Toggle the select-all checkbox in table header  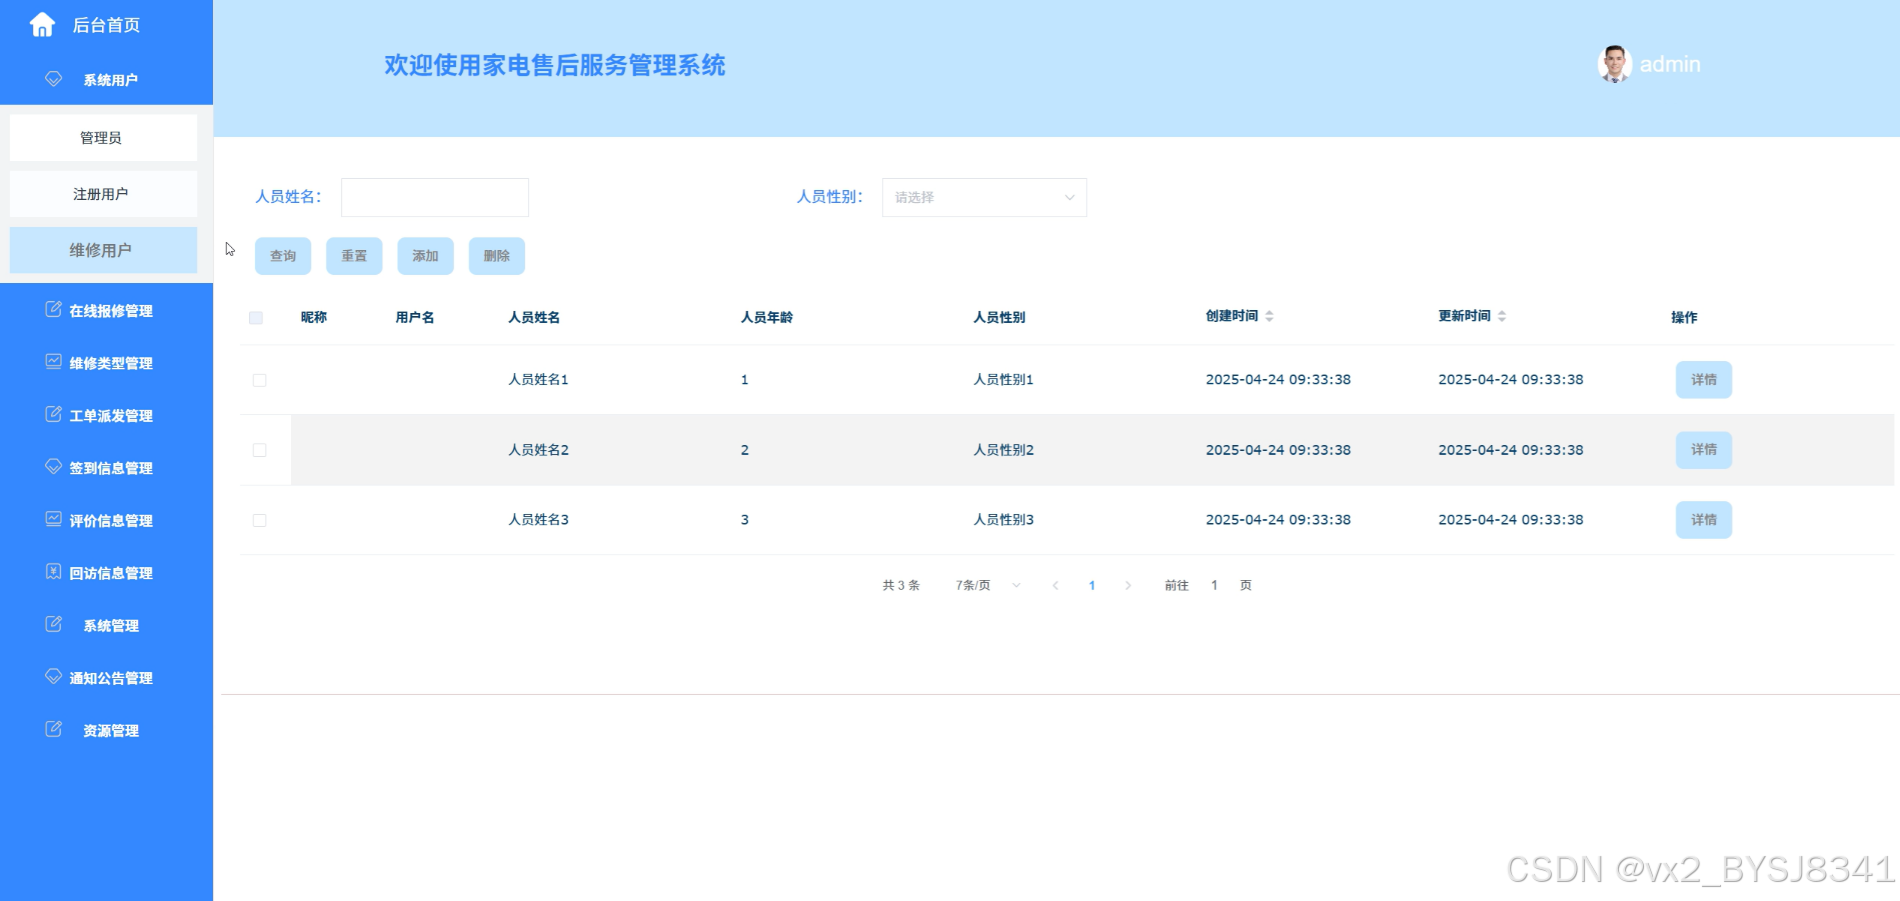coord(256,318)
